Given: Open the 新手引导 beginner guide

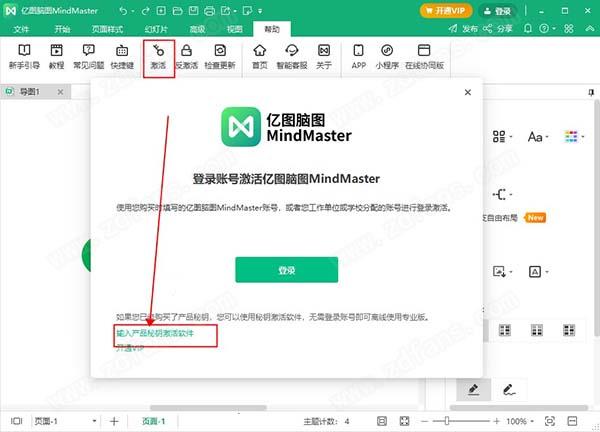Looking at the screenshot, I should pos(24,56).
